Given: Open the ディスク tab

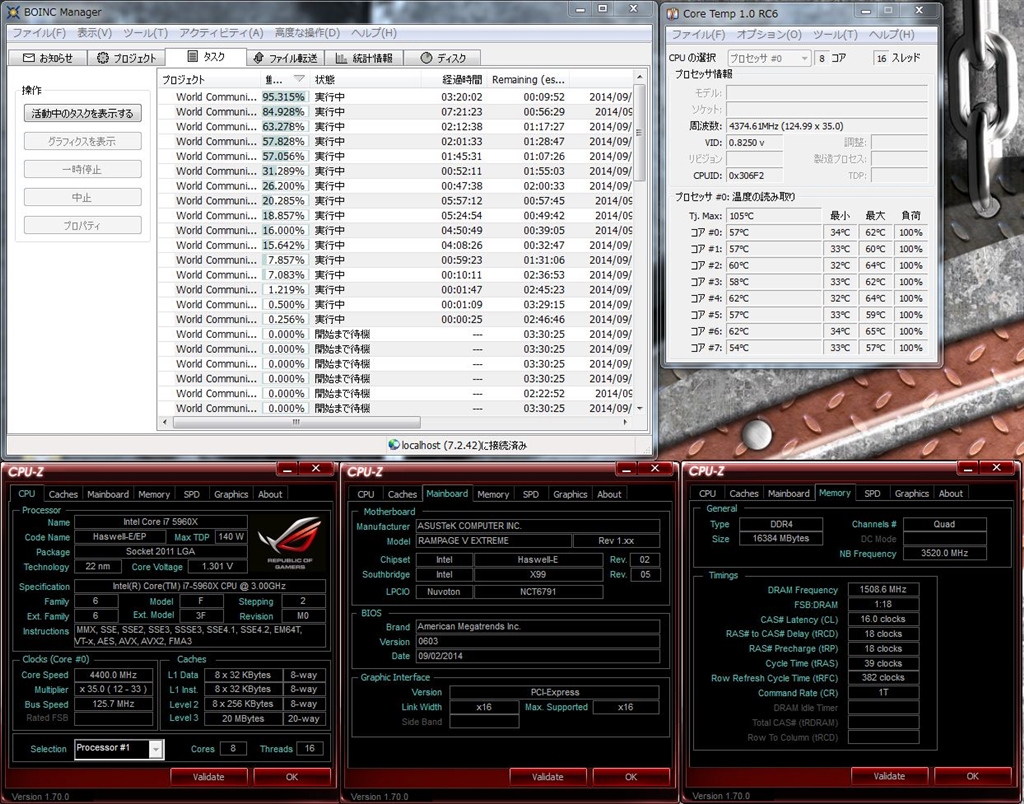Looking at the screenshot, I should click(443, 58).
